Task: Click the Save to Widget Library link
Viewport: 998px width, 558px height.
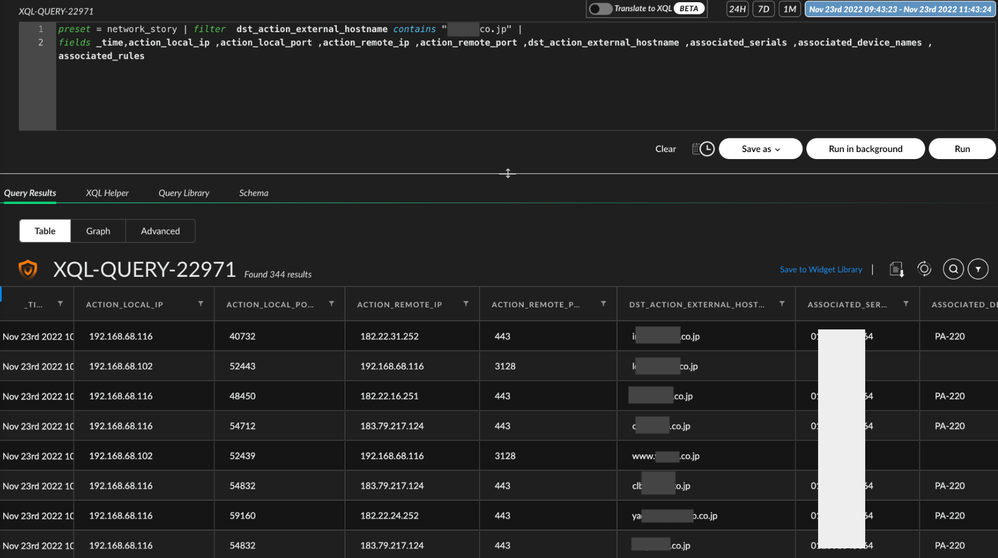Action: 820,269
